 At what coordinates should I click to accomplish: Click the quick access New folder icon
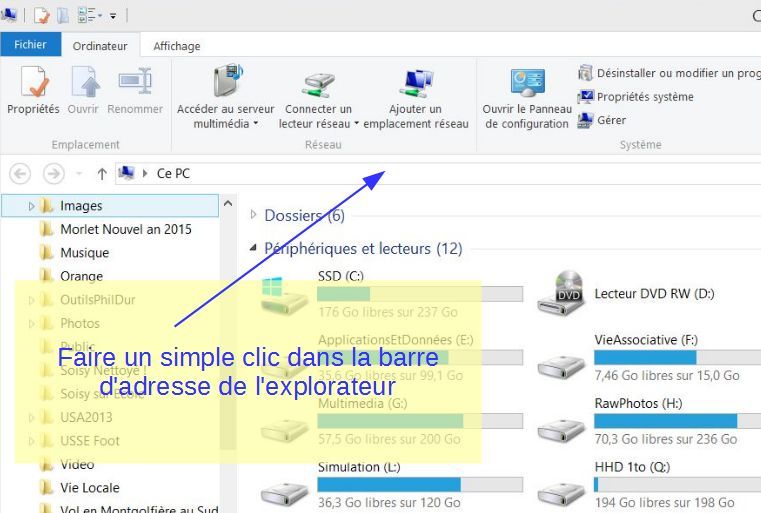click(x=63, y=16)
